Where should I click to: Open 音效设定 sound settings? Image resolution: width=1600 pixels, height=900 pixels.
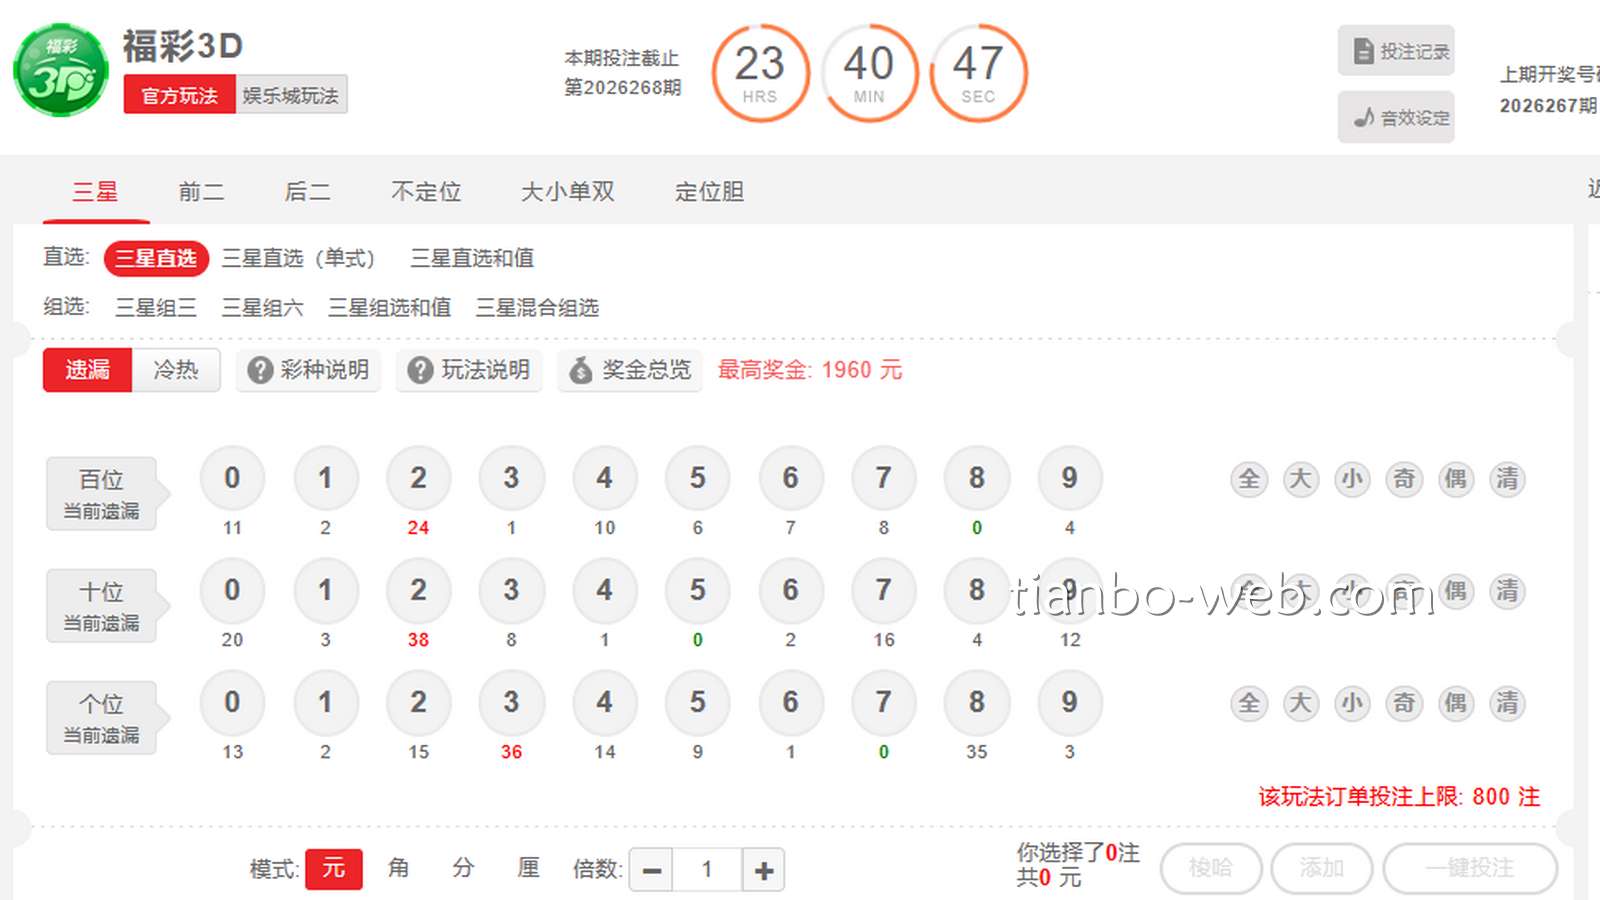(x=1396, y=117)
